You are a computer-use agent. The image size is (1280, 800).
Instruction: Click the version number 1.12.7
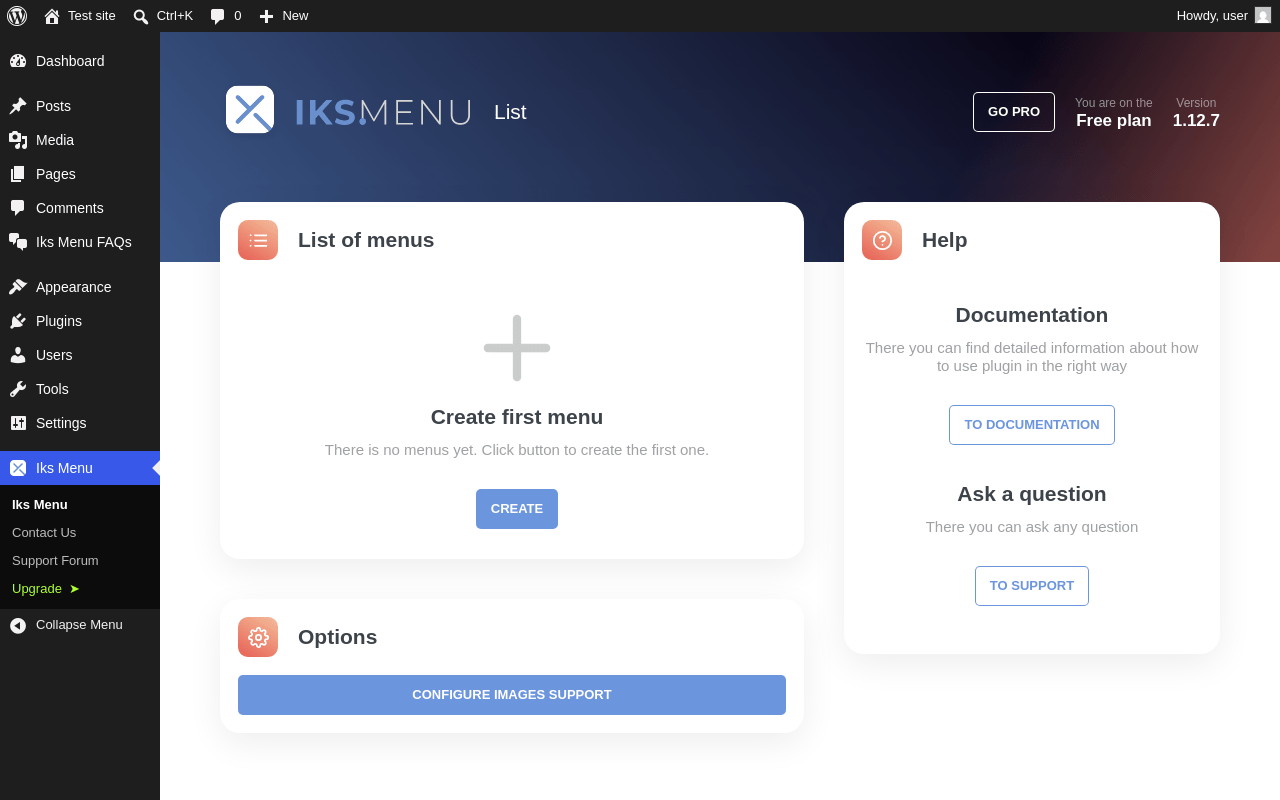tap(1196, 121)
